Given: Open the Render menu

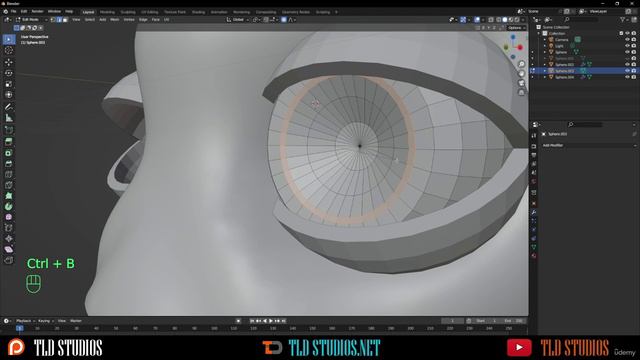Looking at the screenshot, I should [x=37, y=11].
